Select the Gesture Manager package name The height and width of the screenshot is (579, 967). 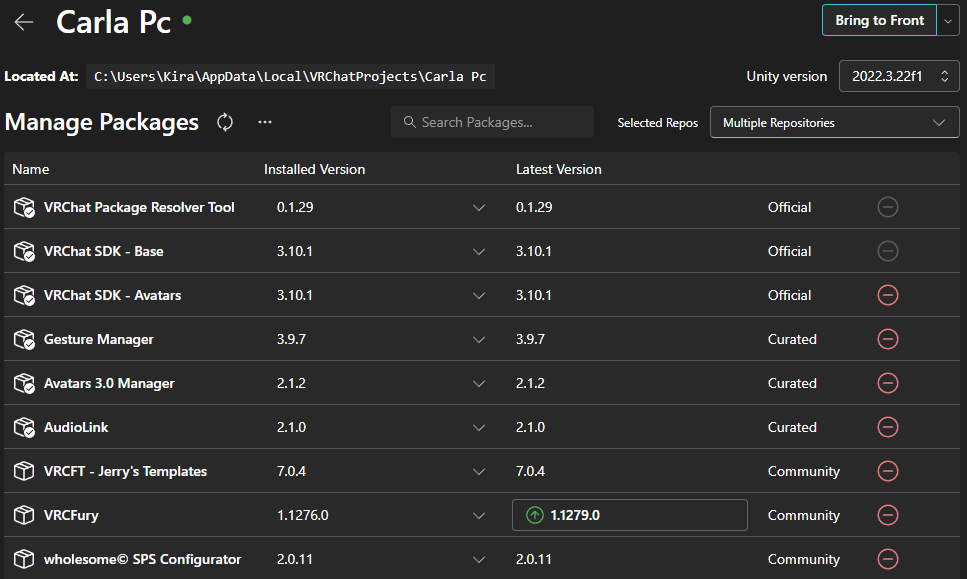point(99,339)
